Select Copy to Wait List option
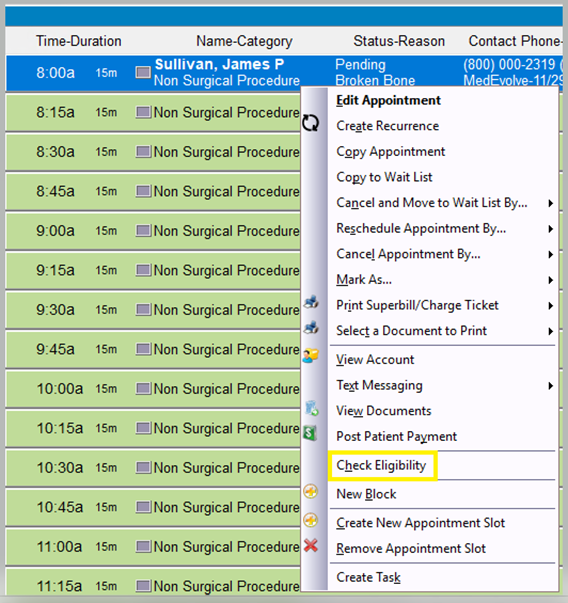The width and height of the screenshot is (568, 603). click(x=384, y=177)
